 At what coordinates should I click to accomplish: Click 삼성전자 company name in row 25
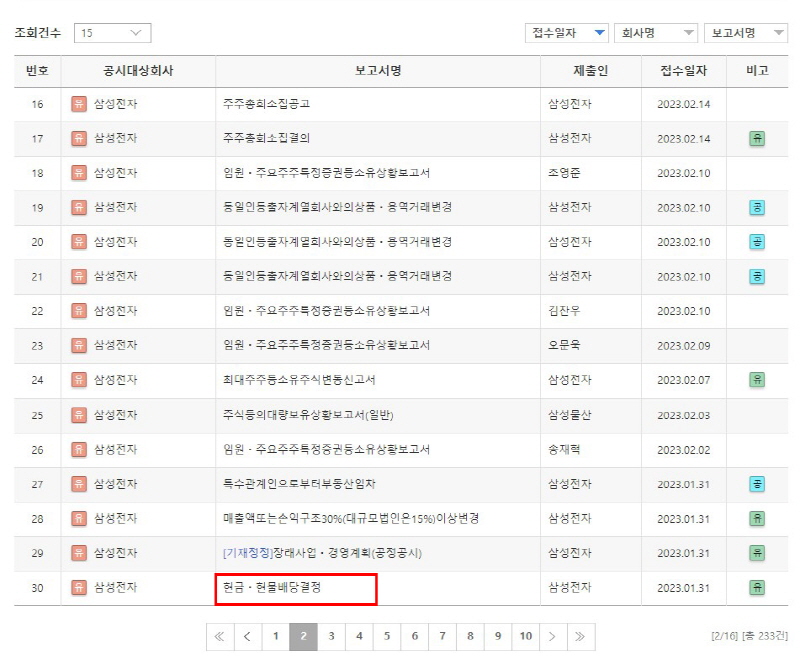coord(116,415)
